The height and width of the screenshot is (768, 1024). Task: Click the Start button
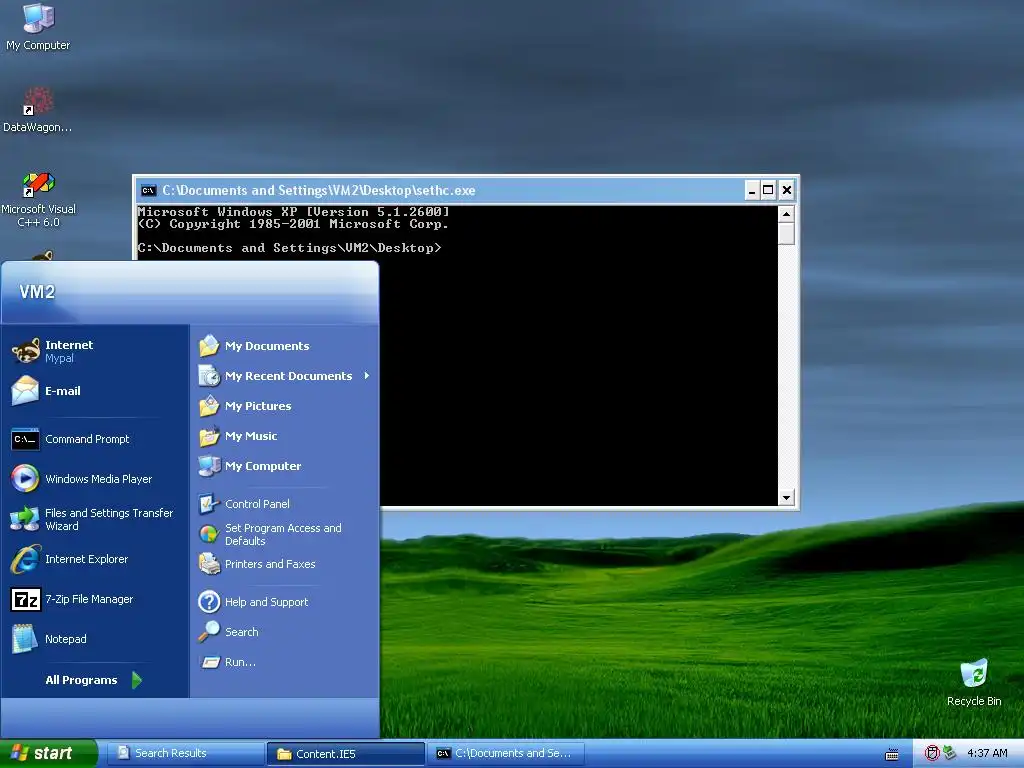pyautogui.click(x=48, y=753)
